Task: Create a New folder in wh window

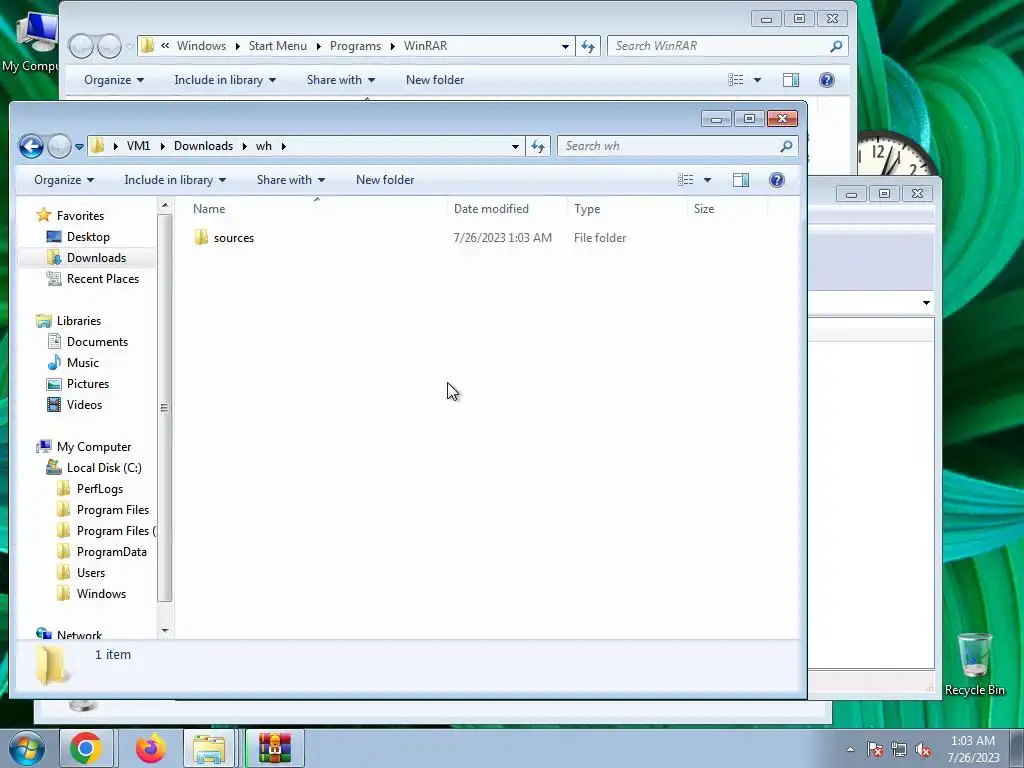Action: (x=385, y=180)
